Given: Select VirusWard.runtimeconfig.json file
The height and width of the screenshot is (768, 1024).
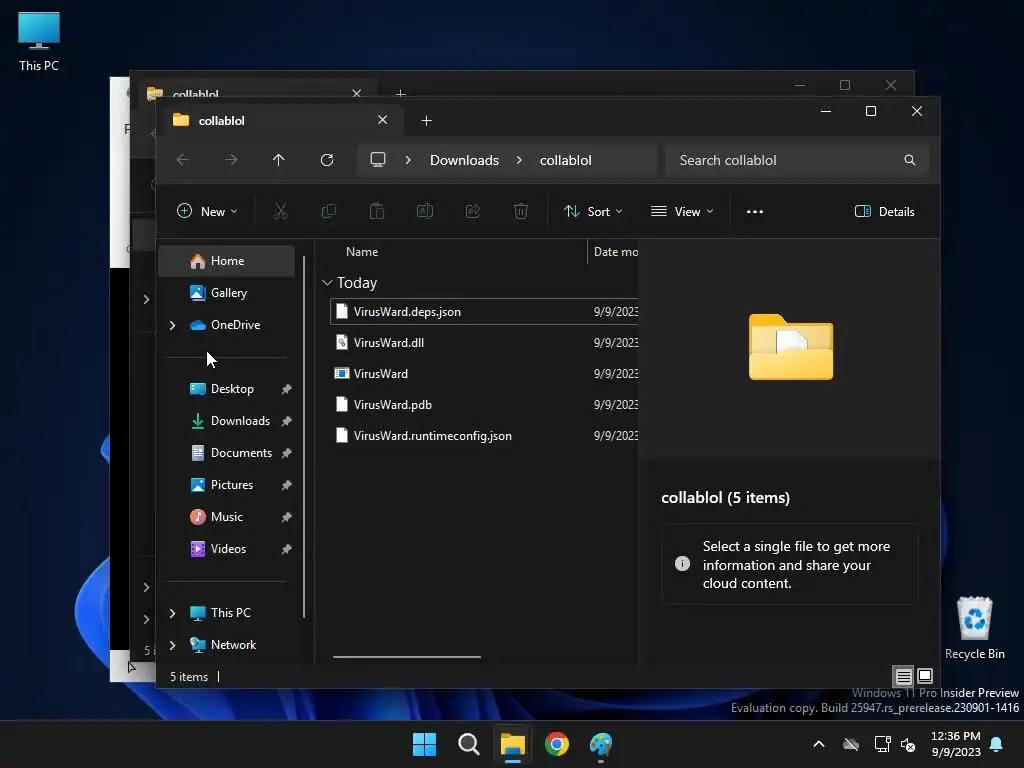Looking at the screenshot, I should 484,436.
